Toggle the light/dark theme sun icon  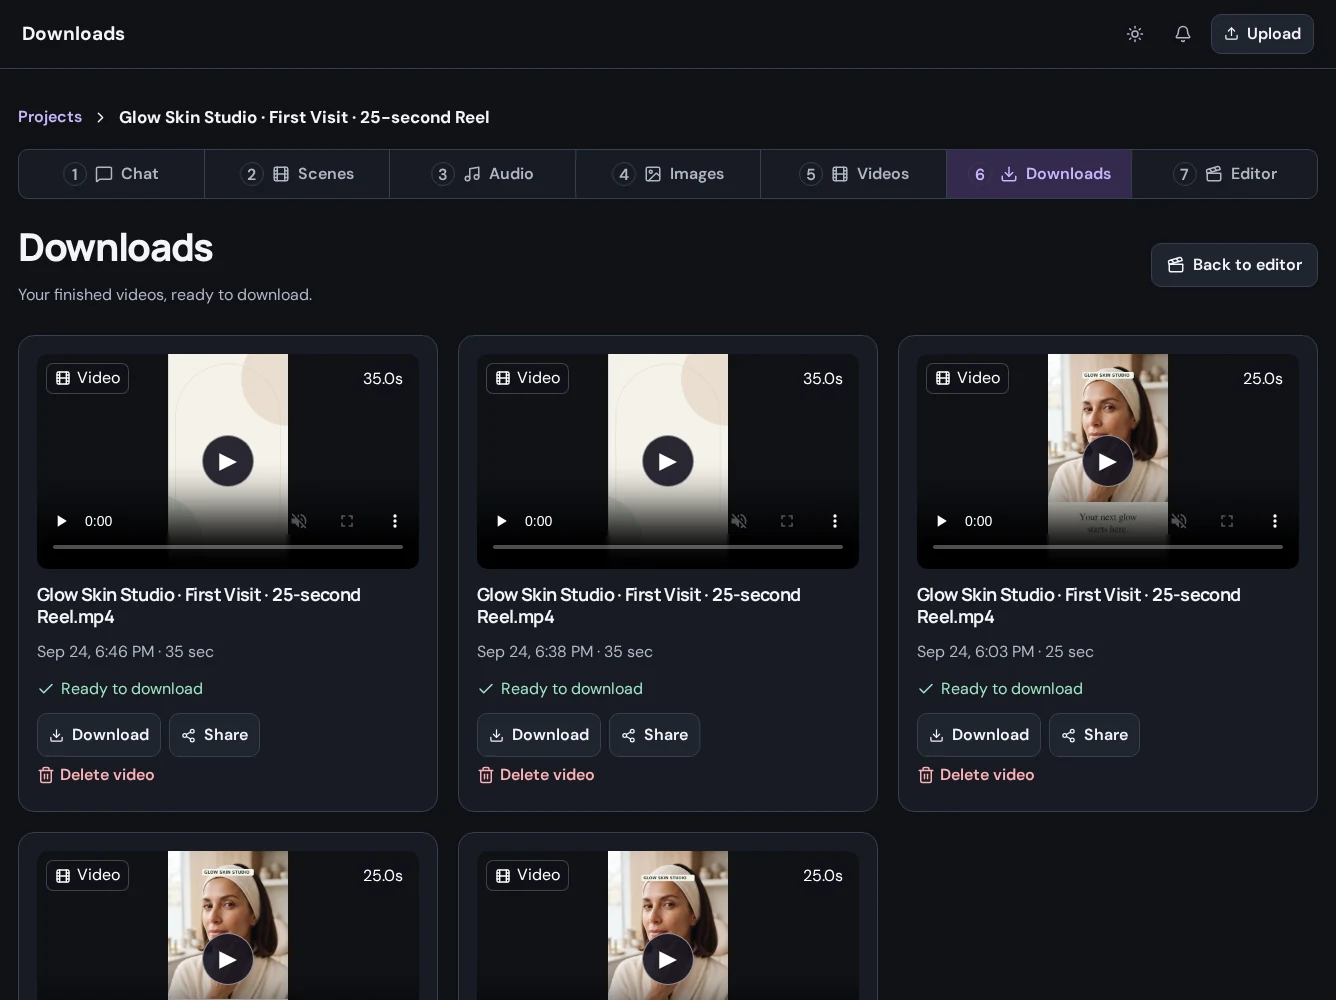(1135, 34)
